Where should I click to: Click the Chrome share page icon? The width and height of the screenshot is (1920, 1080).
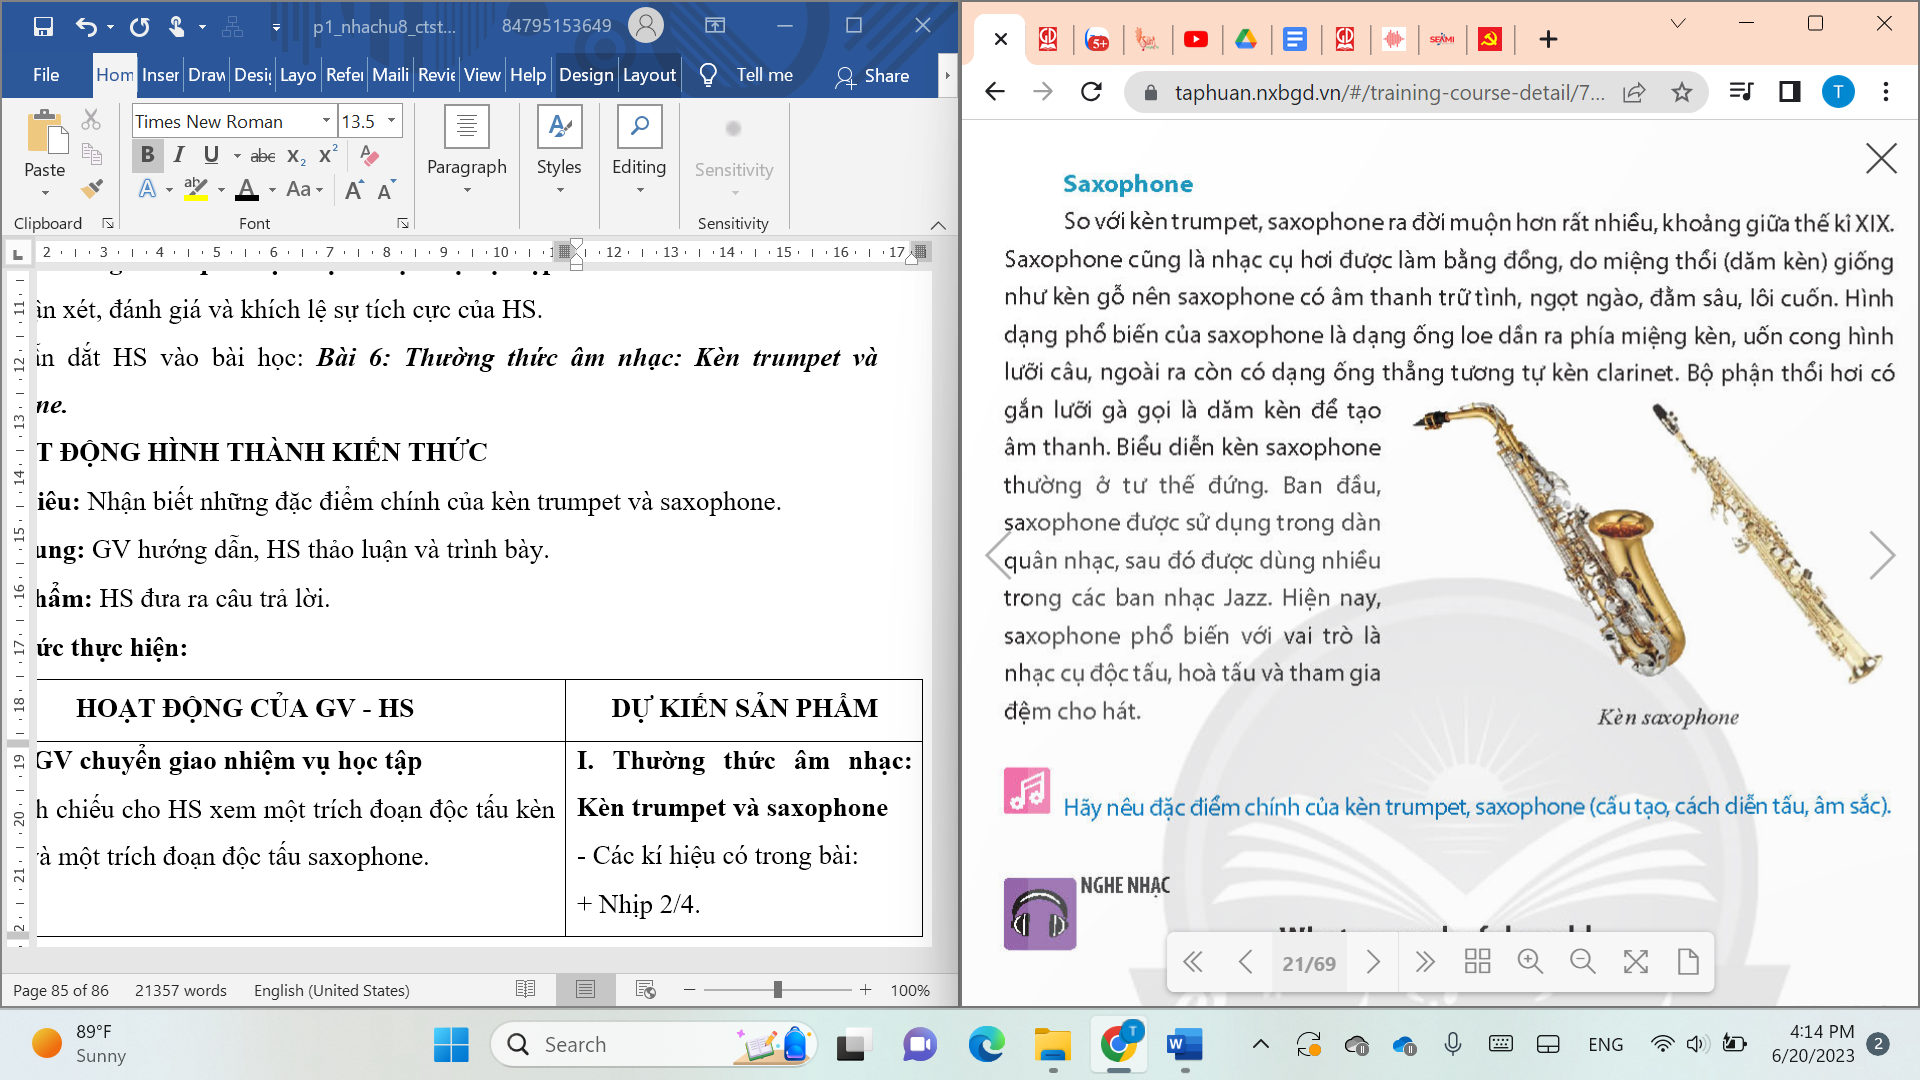1634,92
